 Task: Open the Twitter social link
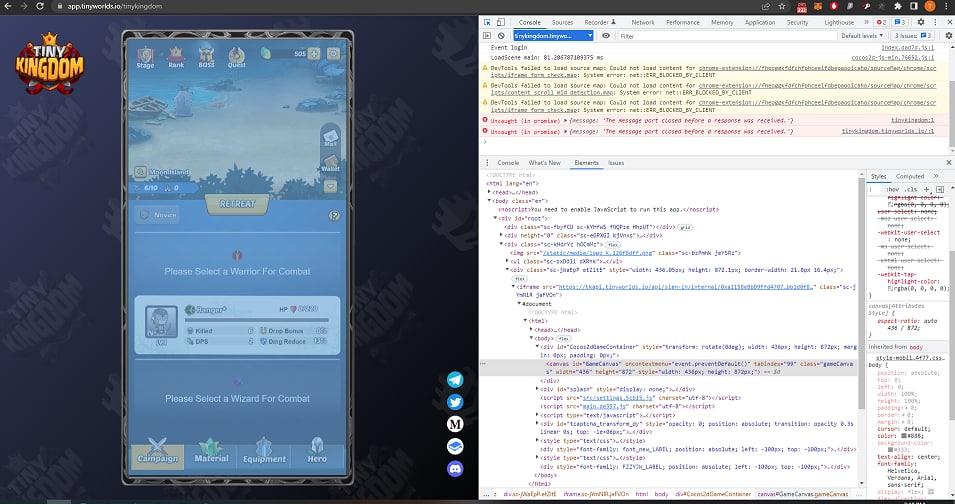pyautogui.click(x=455, y=402)
